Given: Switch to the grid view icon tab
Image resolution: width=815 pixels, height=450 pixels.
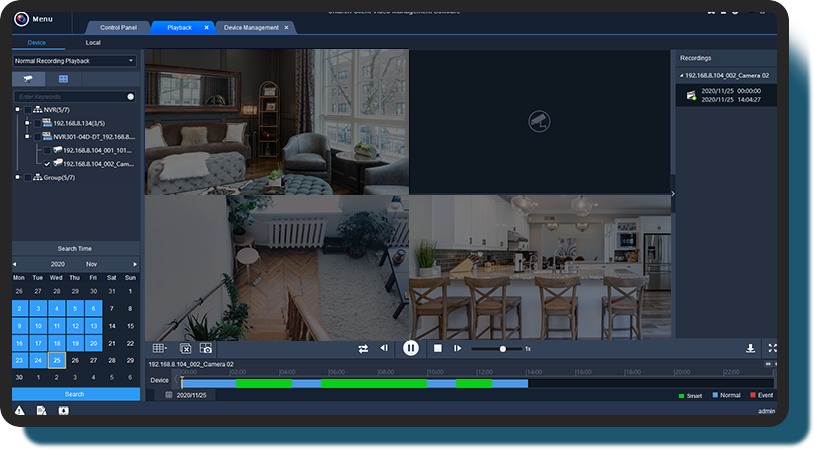Looking at the screenshot, I should click(63, 78).
